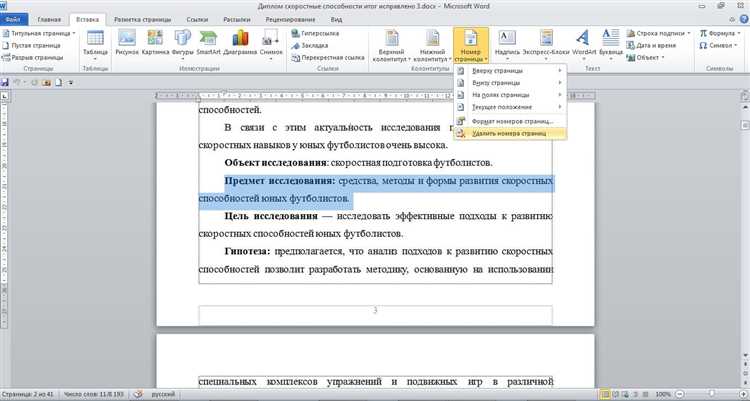The image size is (750, 401).
Task: Expand the Формула equation dropdown
Action: coord(739,33)
